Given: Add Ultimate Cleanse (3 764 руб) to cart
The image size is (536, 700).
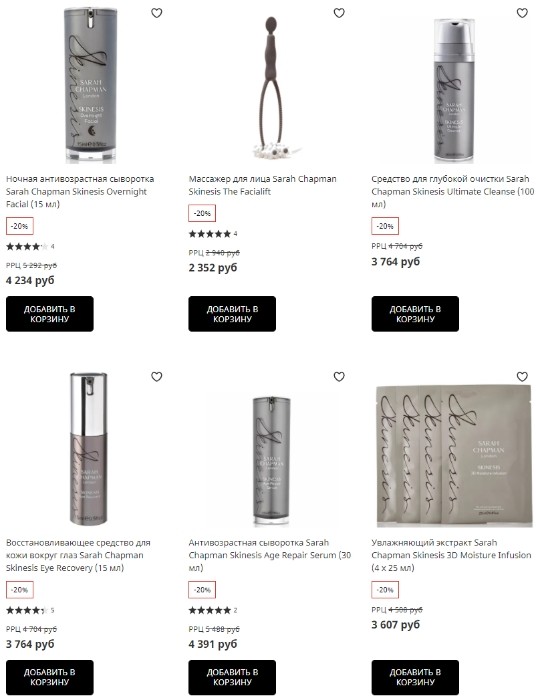Looking at the screenshot, I should click(x=415, y=313).
